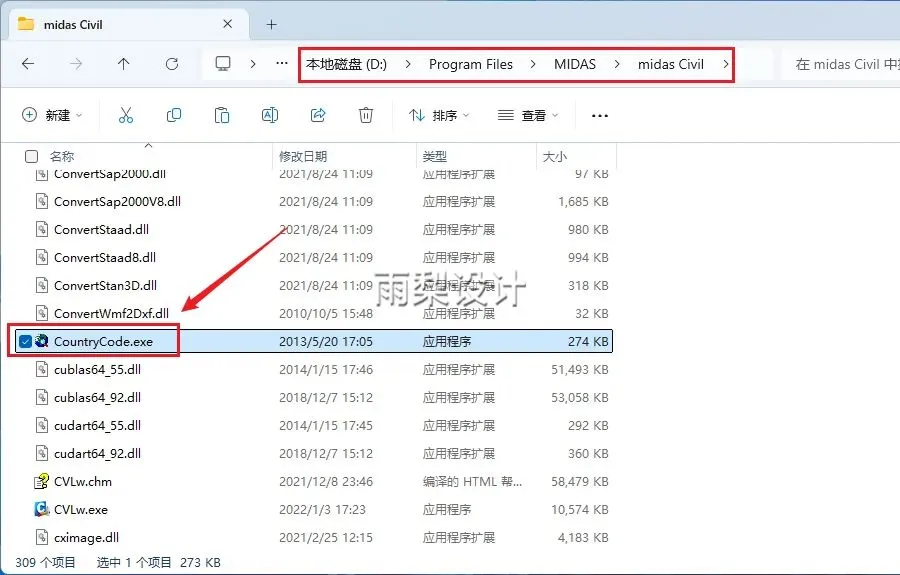The height and width of the screenshot is (575, 900).
Task: Click icon of ConvertStaad.dll
Action: pyautogui.click(x=41, y=229)
